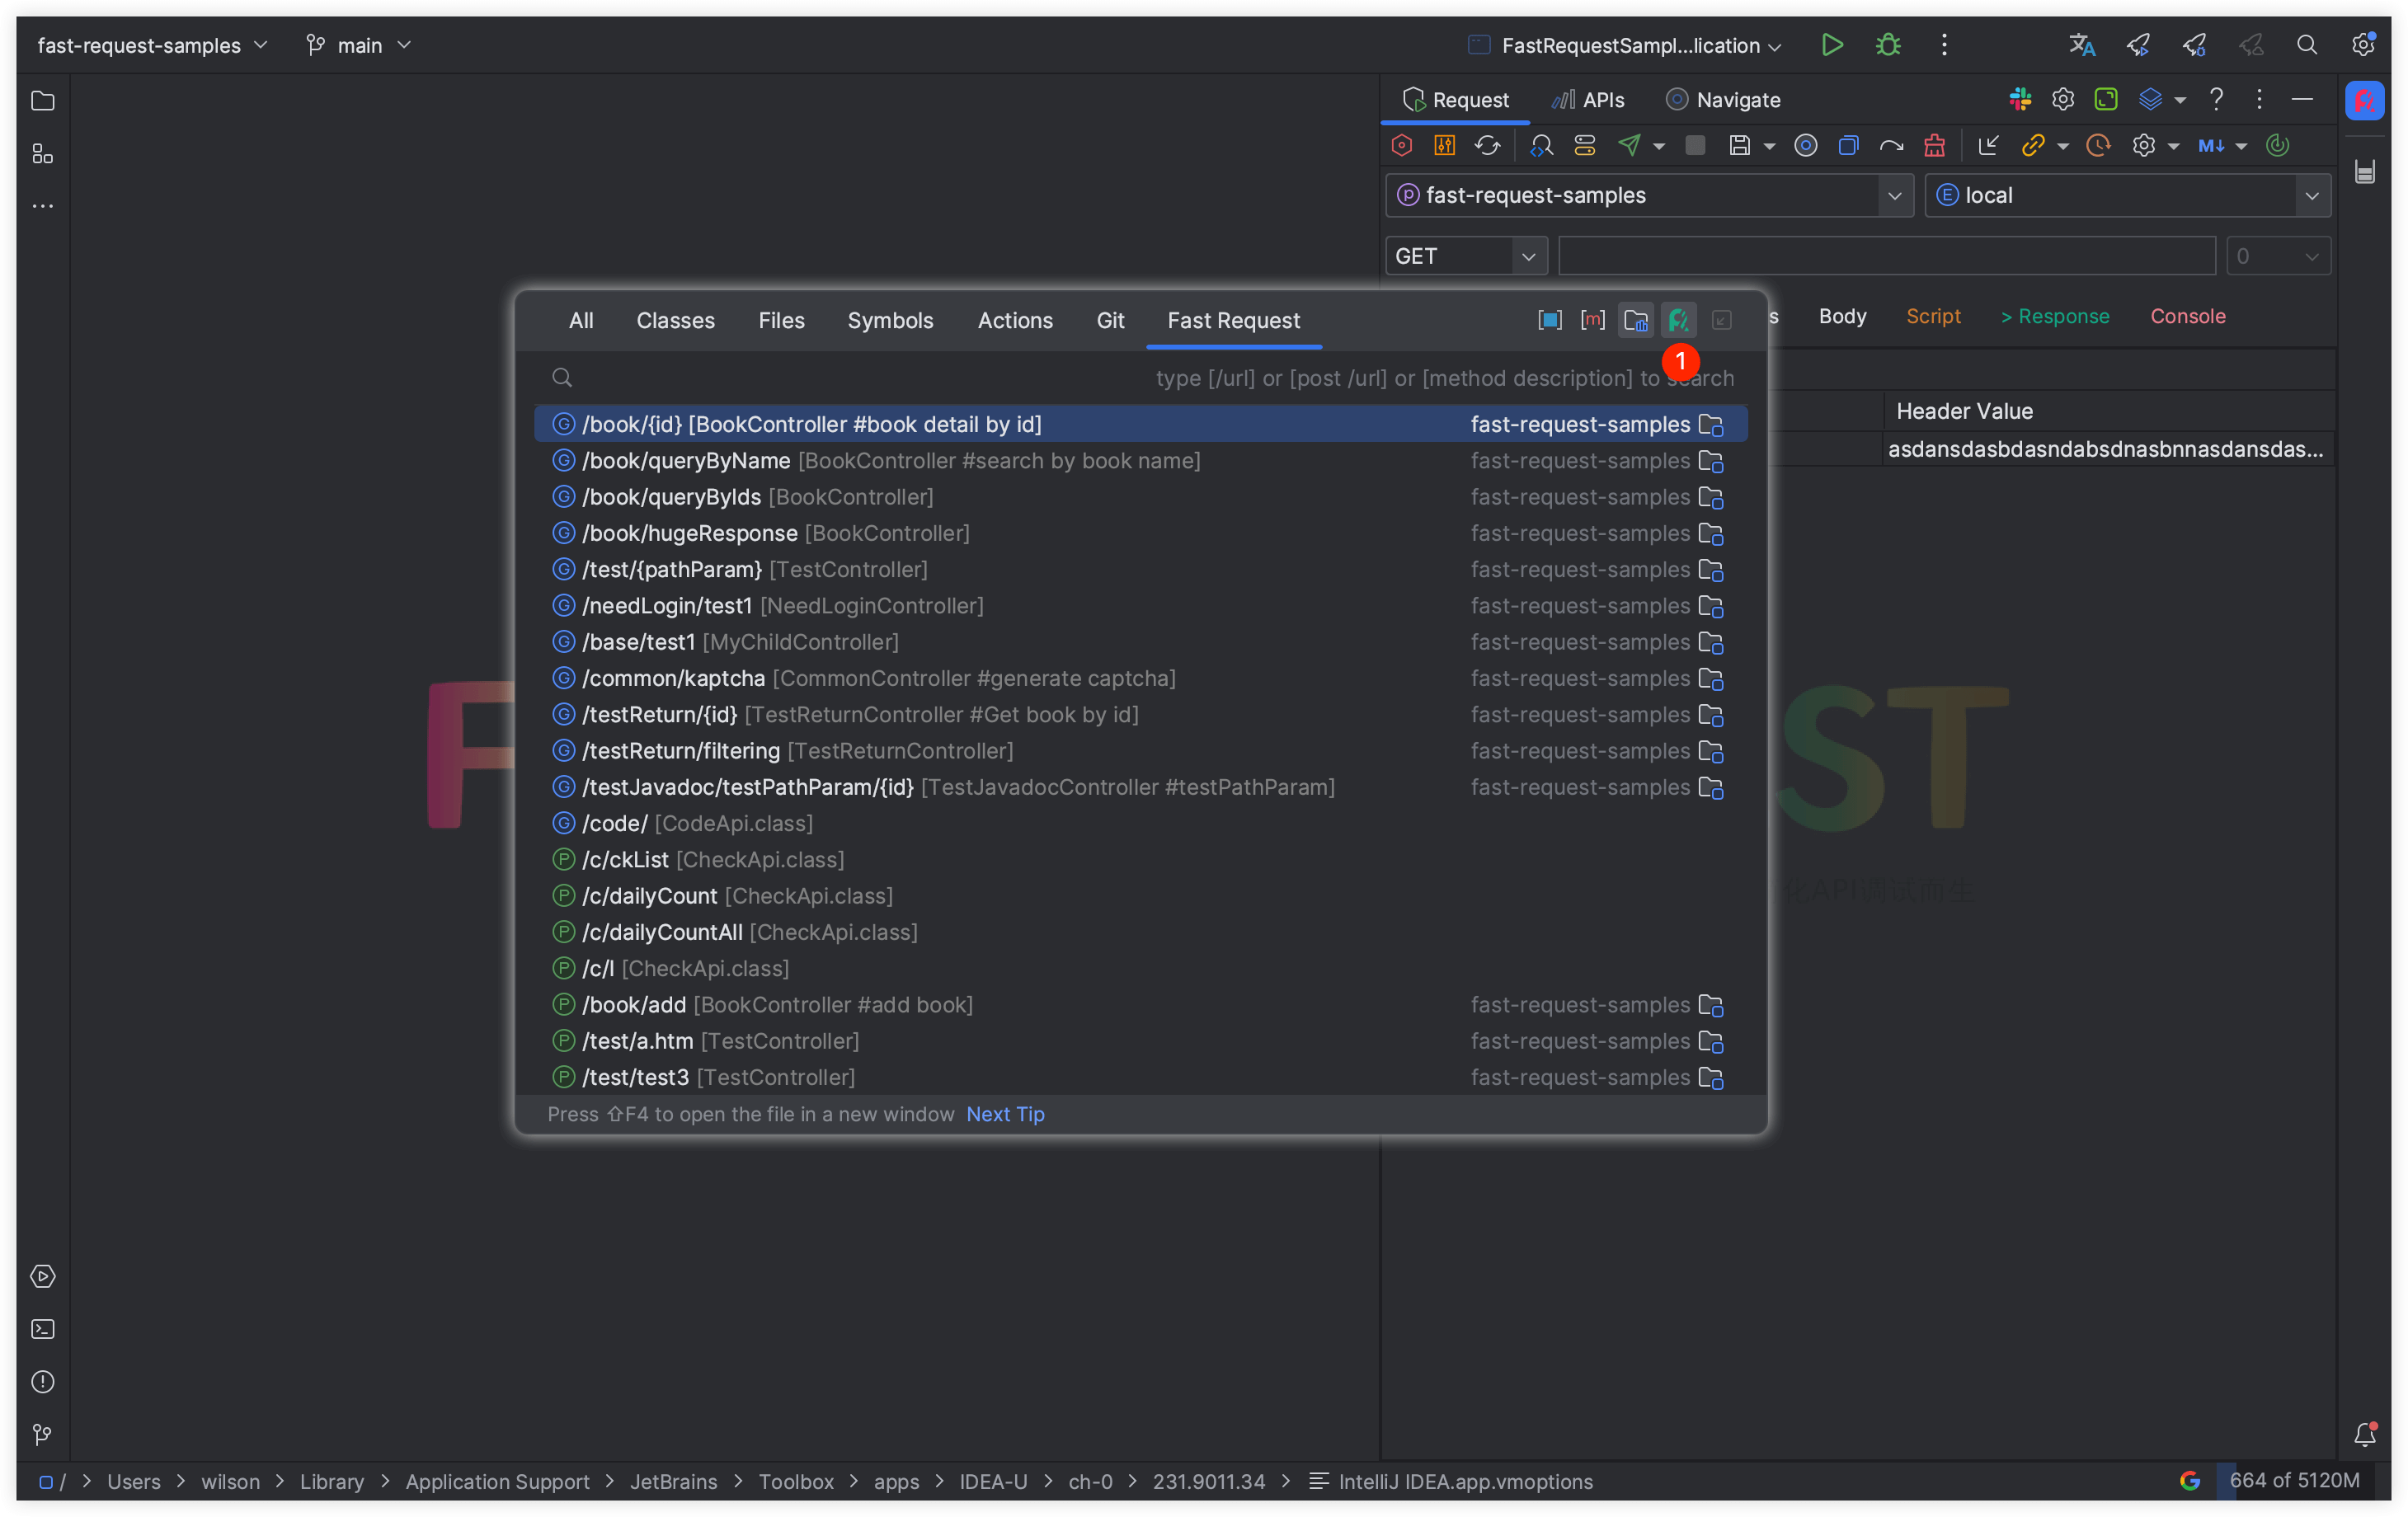Open the APIs tab
2408x1517 pixels.
coord(1588,100)
